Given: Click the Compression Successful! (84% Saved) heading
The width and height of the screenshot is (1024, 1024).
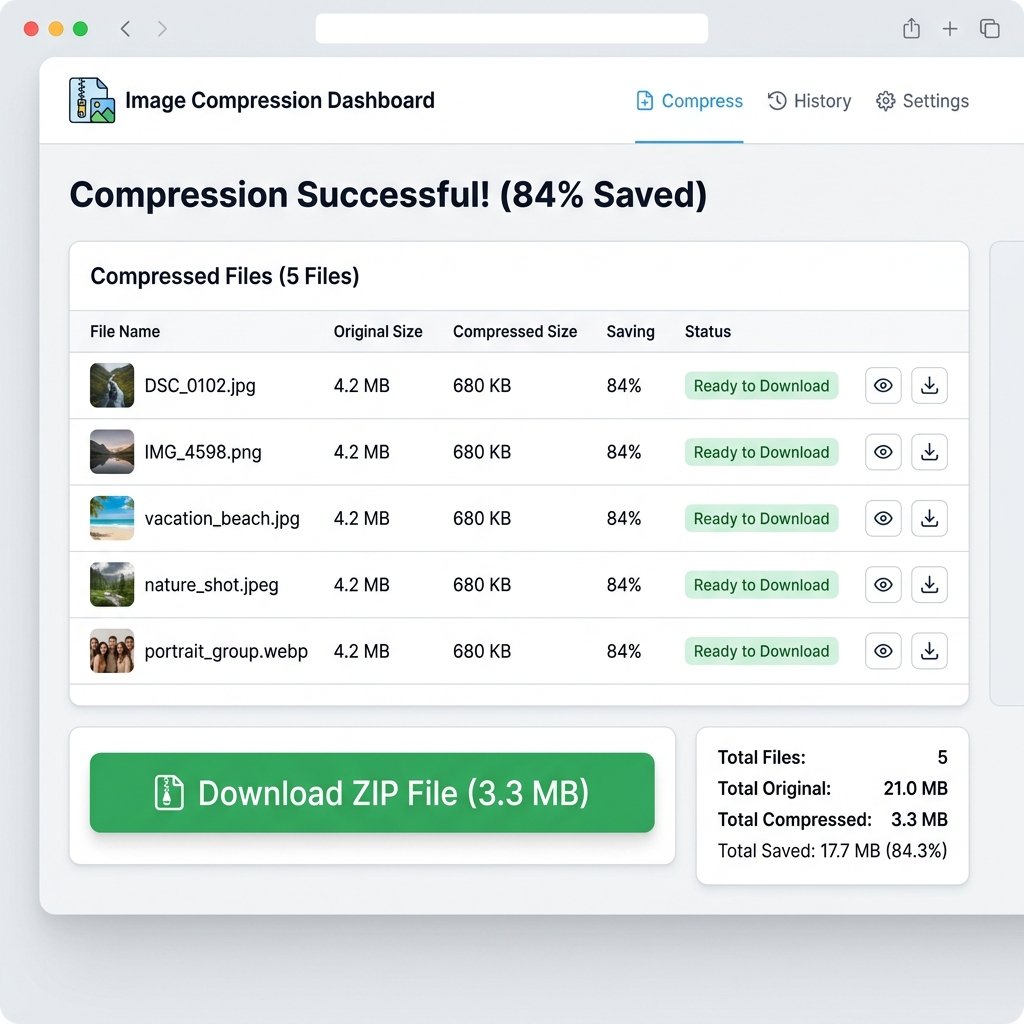Looking at the screenshot, I should tap(389, 195).
